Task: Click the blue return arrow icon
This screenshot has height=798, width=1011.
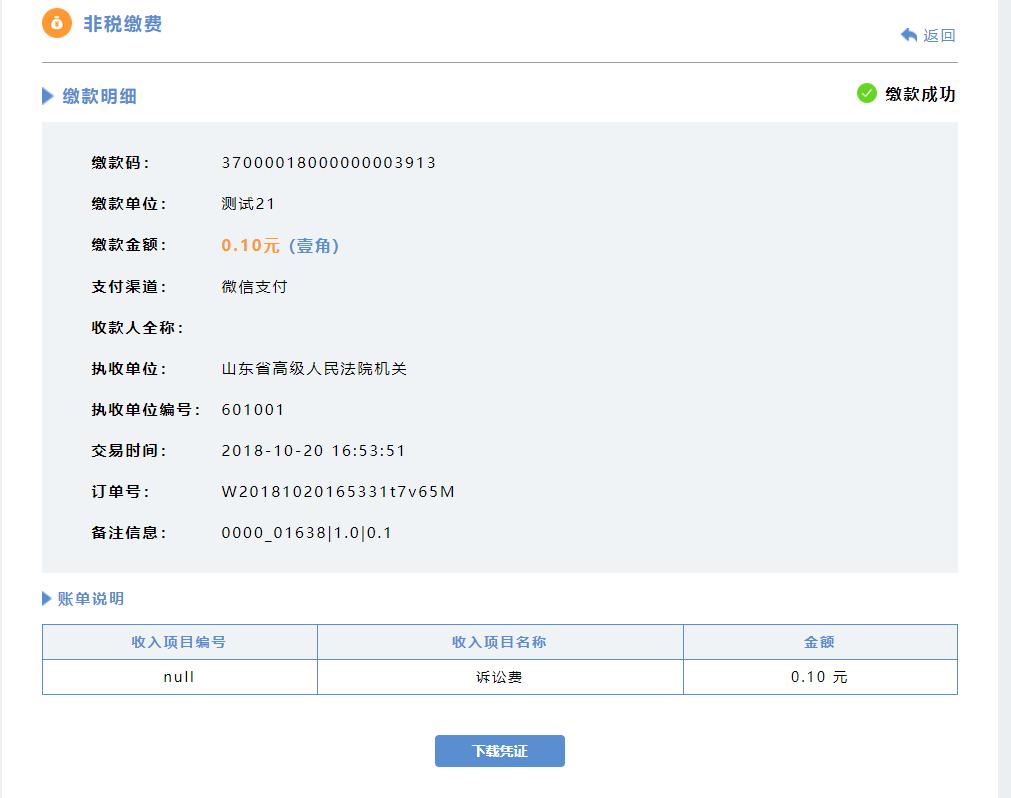Action: (x=907, y=34)
